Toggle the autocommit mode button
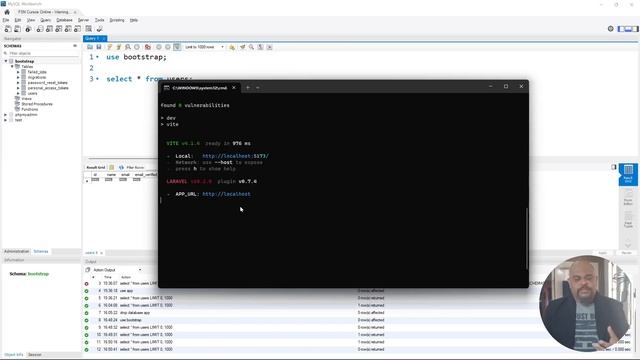 pos(177,47)
